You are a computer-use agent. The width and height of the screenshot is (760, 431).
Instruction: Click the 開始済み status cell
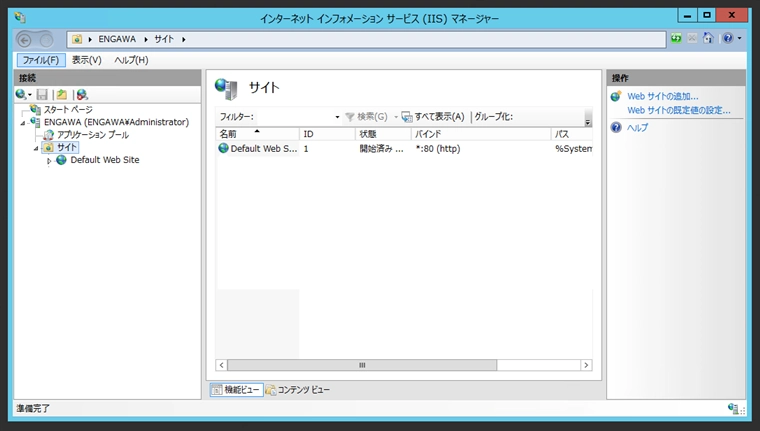(x=381, y=149)
